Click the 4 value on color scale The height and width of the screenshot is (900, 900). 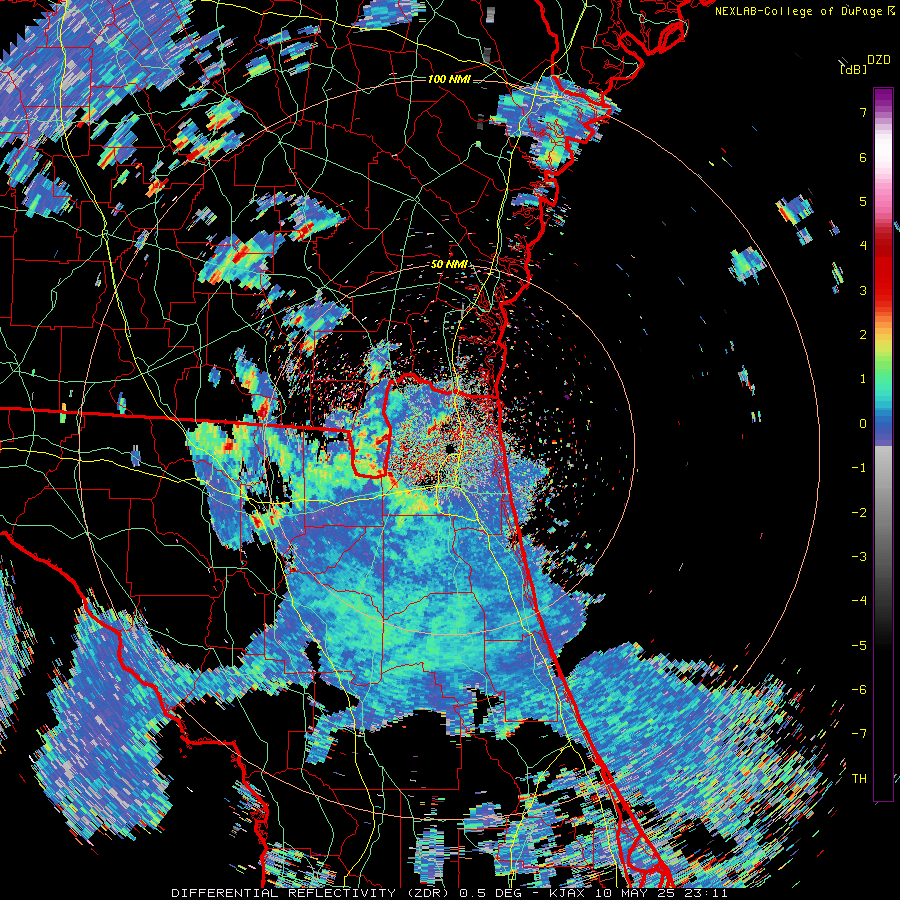coord(863,246)
